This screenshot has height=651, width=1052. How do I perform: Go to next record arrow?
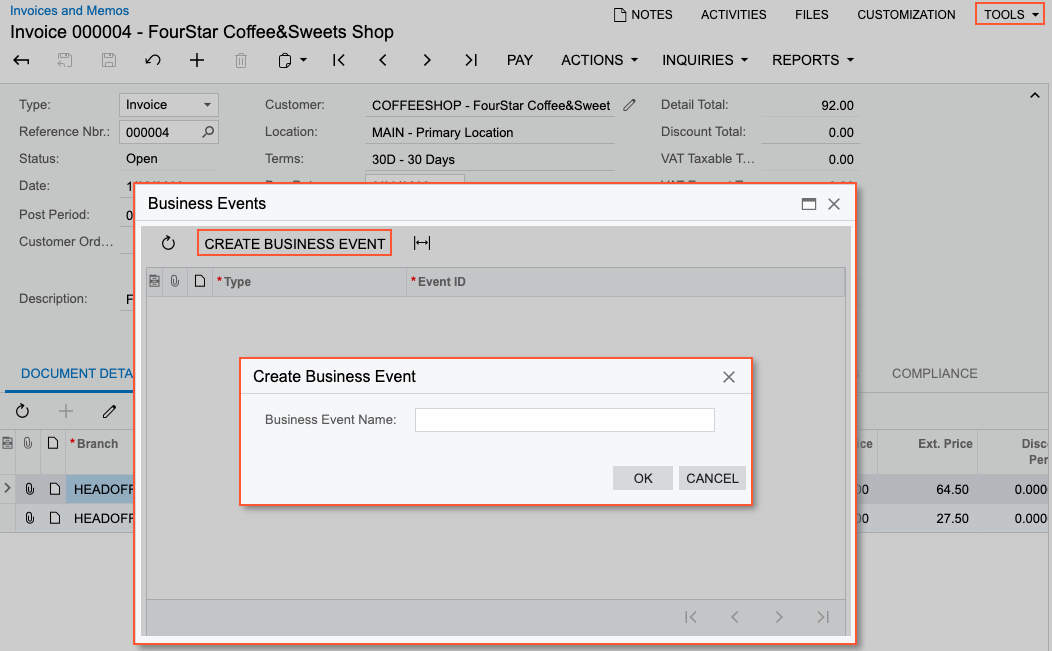point(427,60)
